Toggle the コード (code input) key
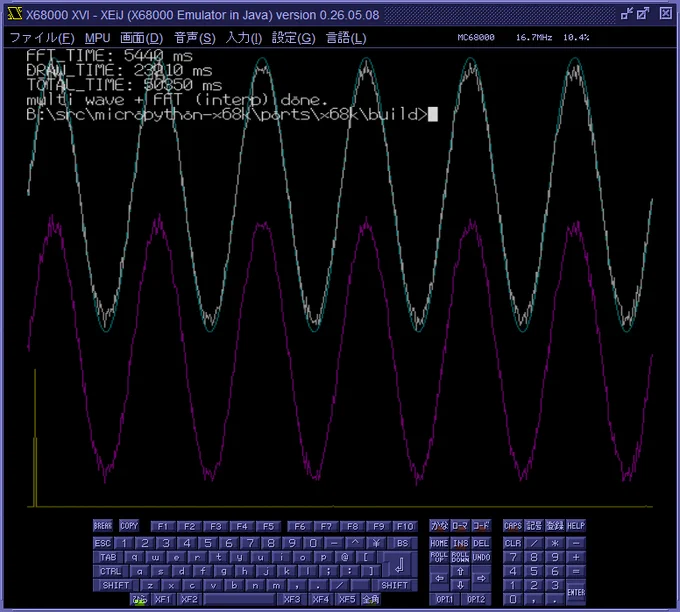Screen dimensions: 680x612 tap(481, 526)
